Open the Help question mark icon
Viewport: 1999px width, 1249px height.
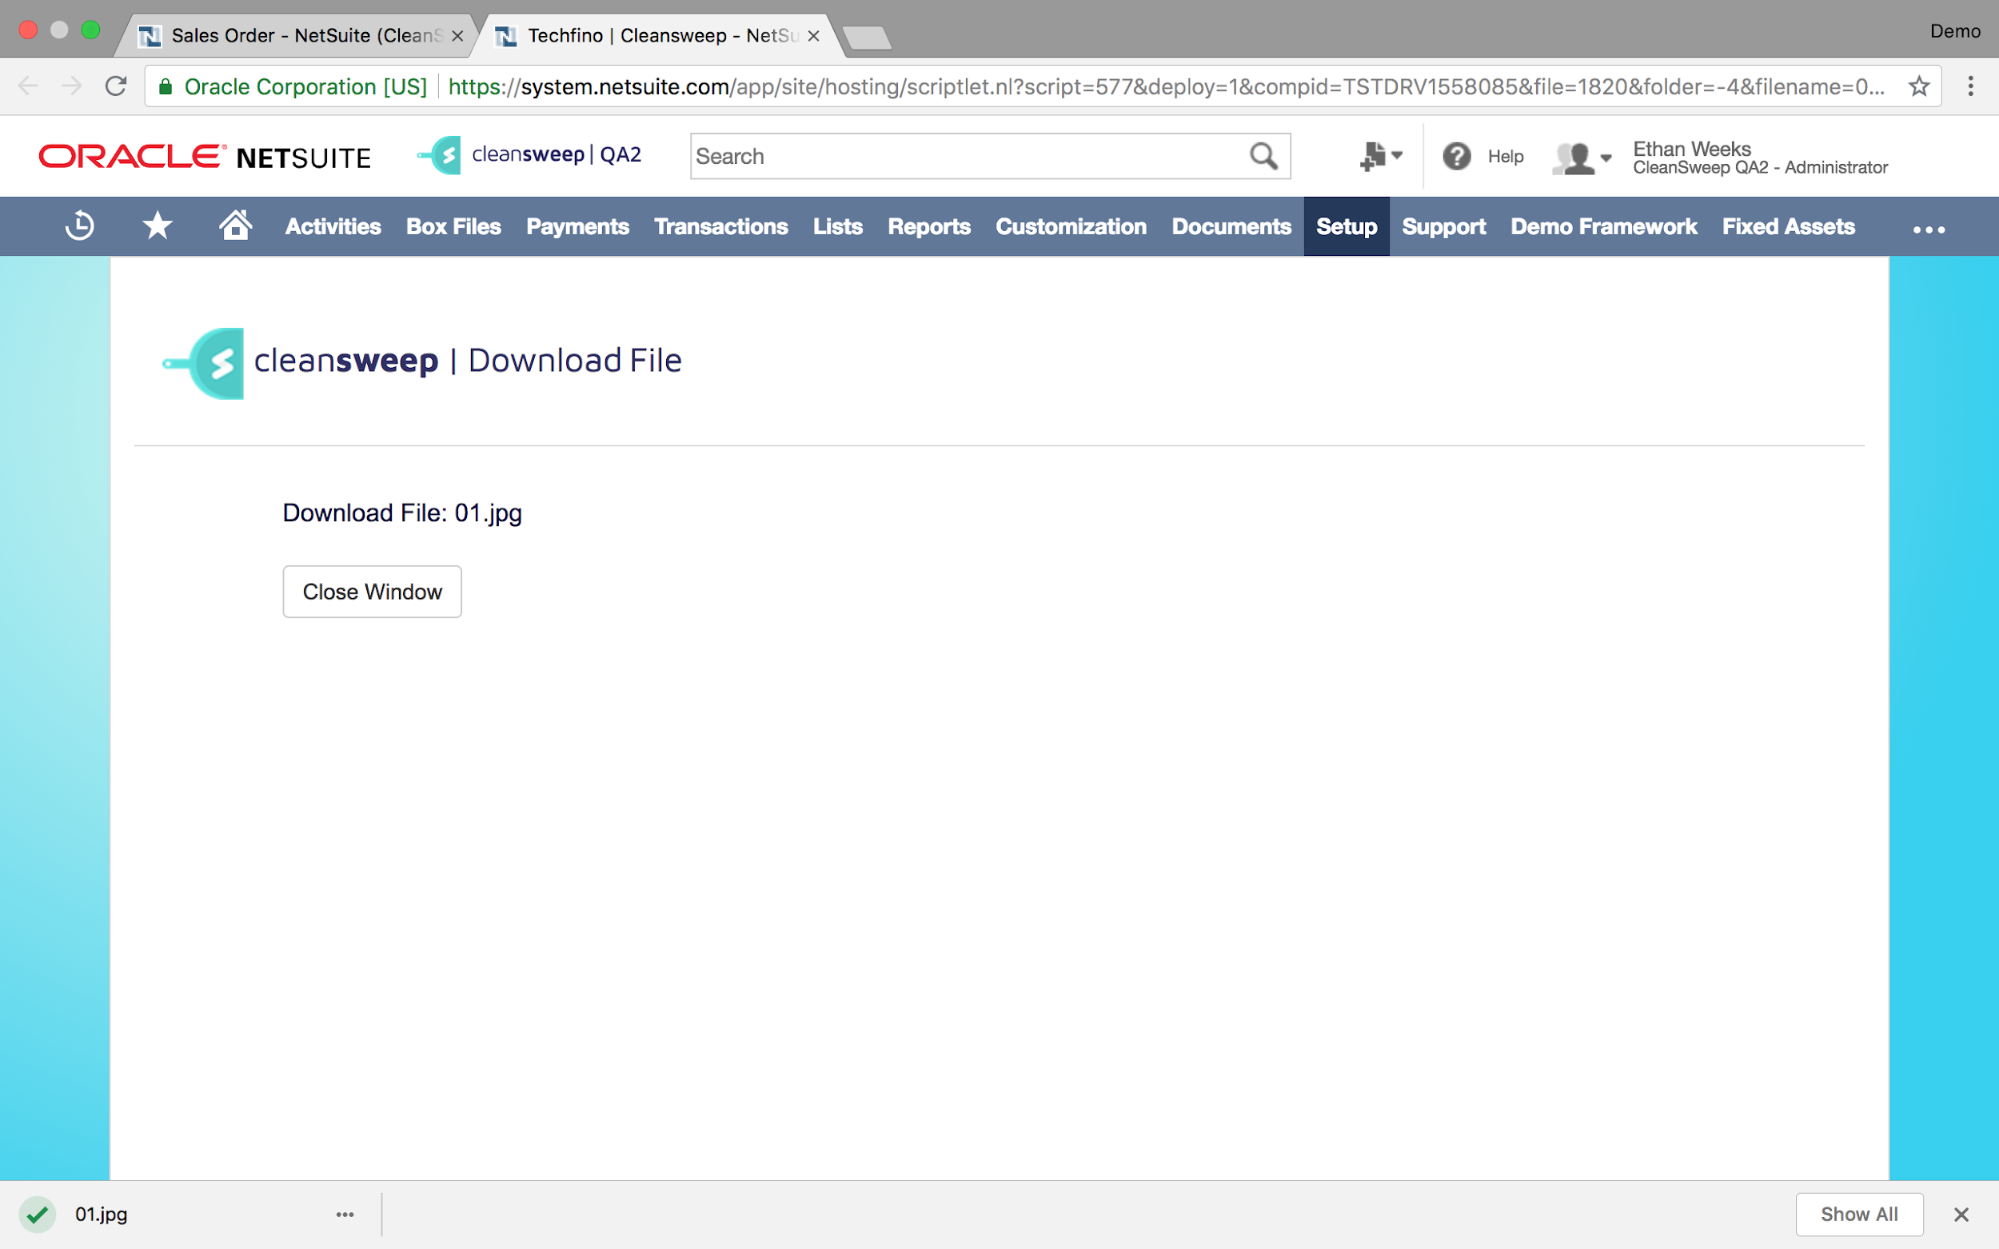click(x=1456, y=156)
